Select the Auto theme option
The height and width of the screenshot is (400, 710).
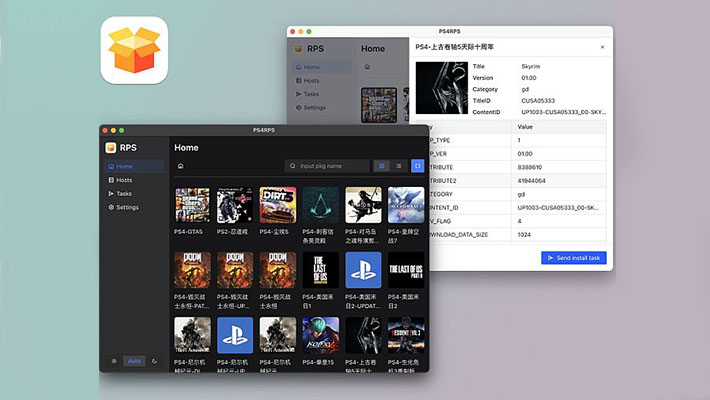134,361
